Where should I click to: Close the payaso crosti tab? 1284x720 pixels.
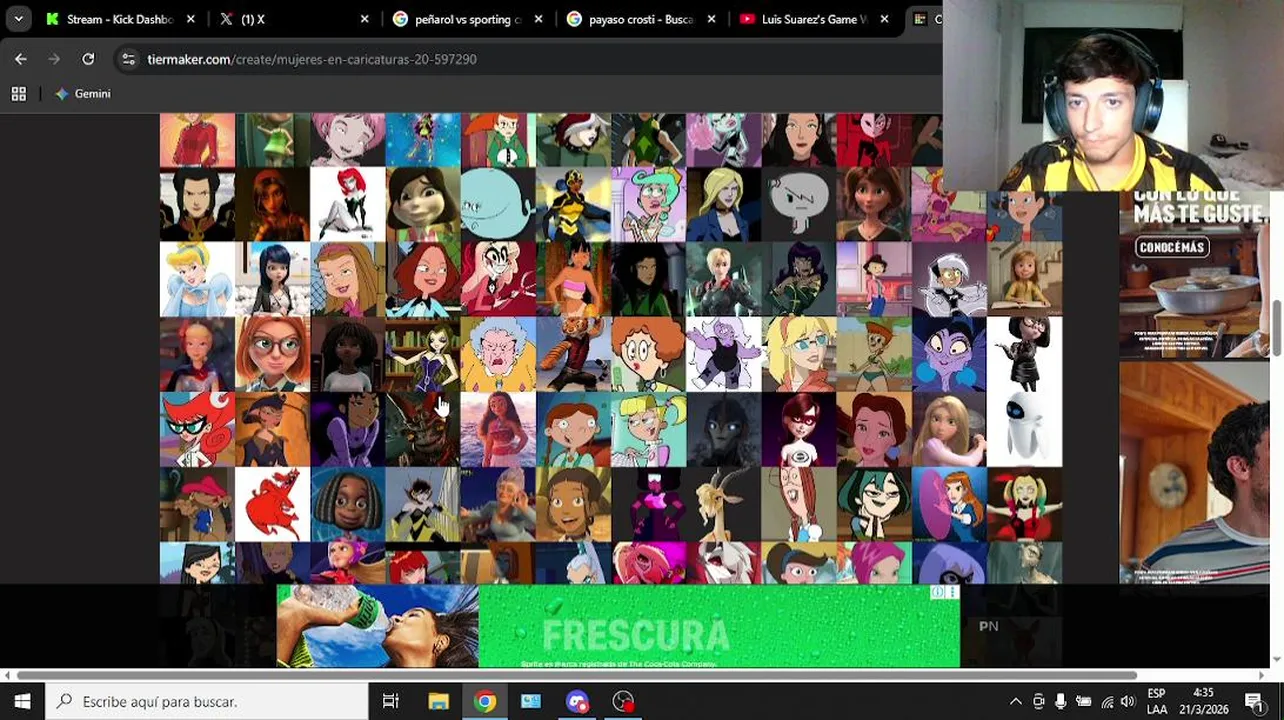pos(711,19)
